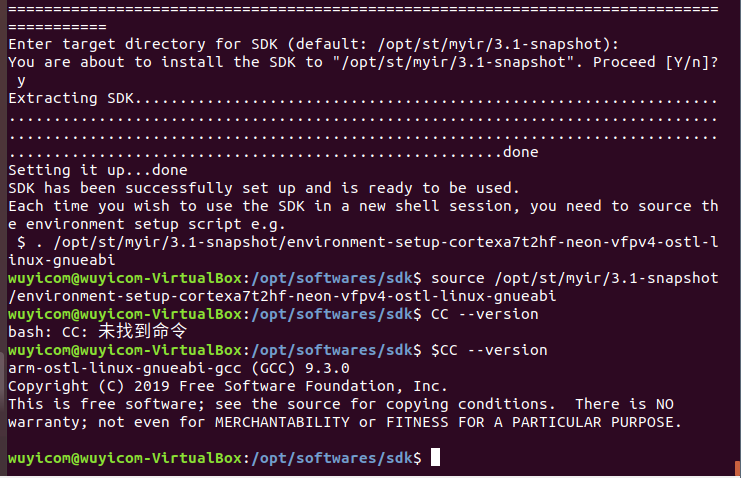Screen dimensions: 741x478
Task: Click the "bash: CC: 未找到命令" error line
Action: 97,332
